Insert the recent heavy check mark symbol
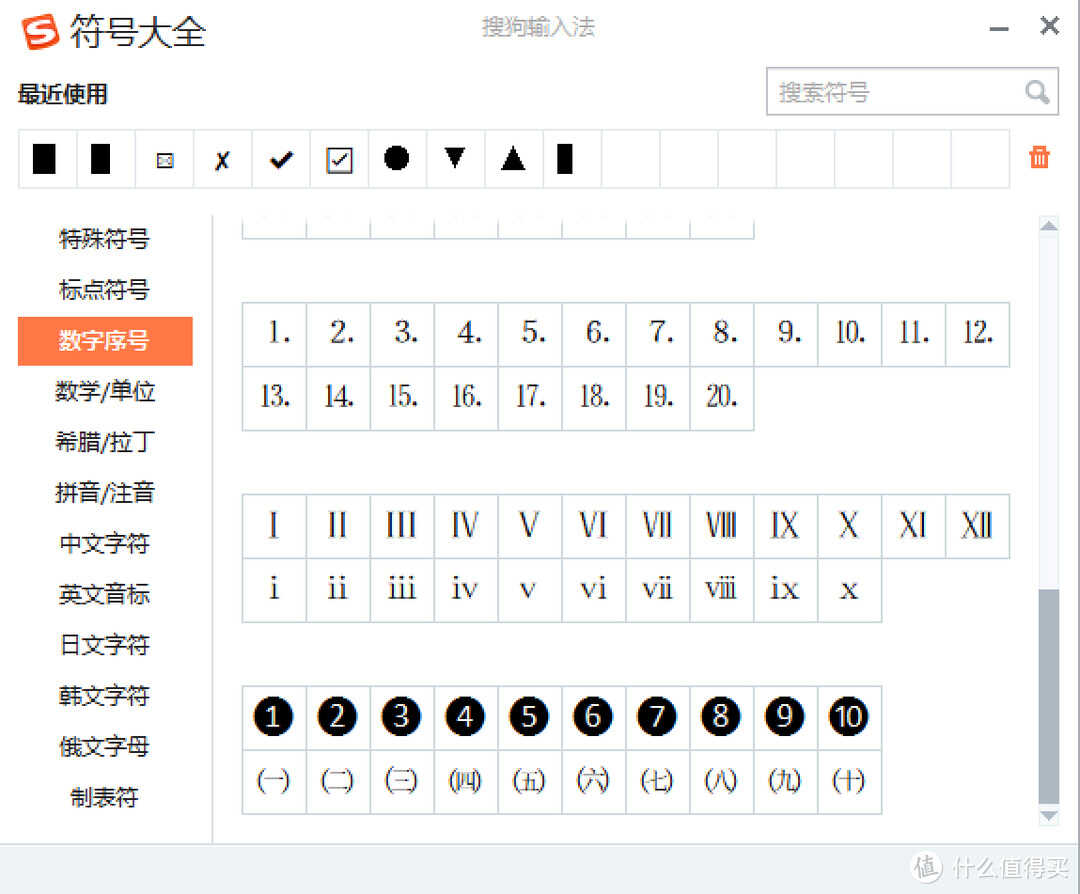This screenshot has width=1080, height=894. [x=280, y=160]
